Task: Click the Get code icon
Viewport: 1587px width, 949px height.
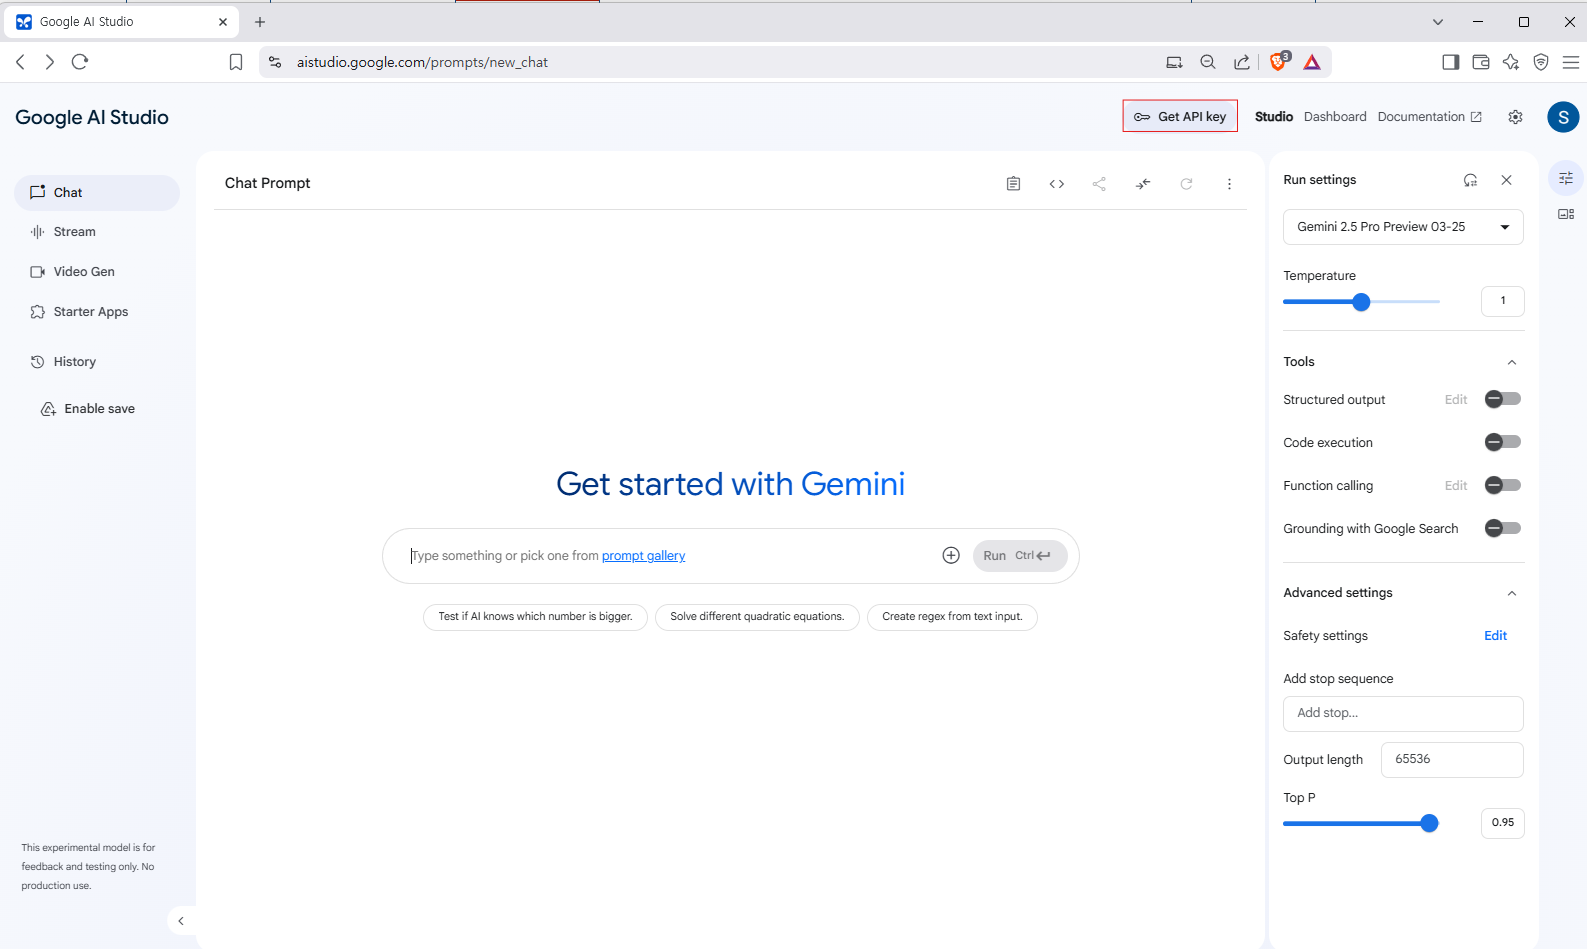Action: pyautogui.click(x=1056, y=184)
